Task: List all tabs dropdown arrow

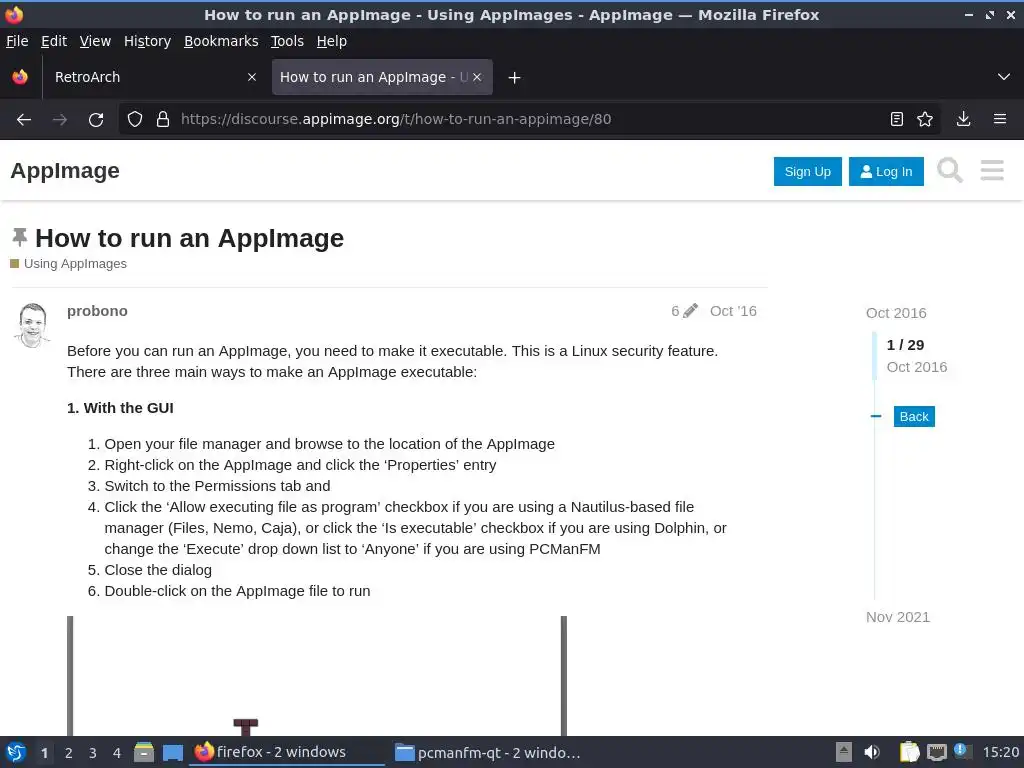Action: pos(1004,77)
